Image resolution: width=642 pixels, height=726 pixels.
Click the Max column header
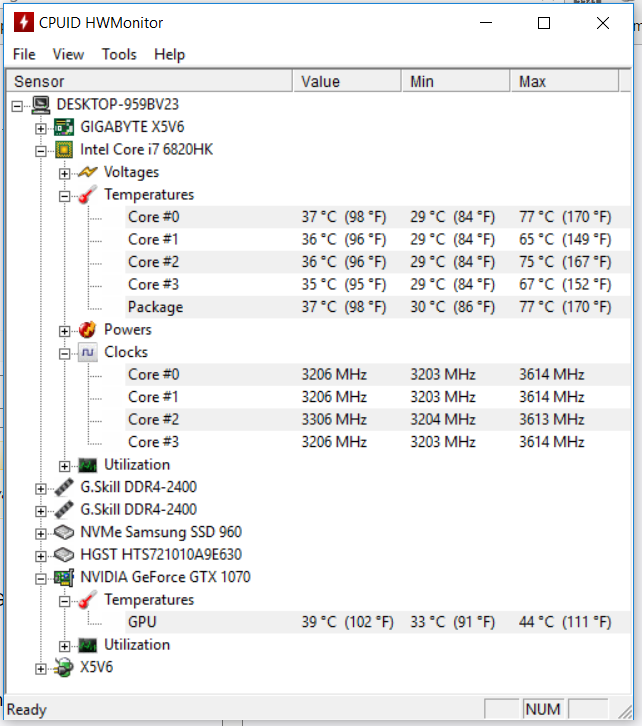(x=565, y=81)
